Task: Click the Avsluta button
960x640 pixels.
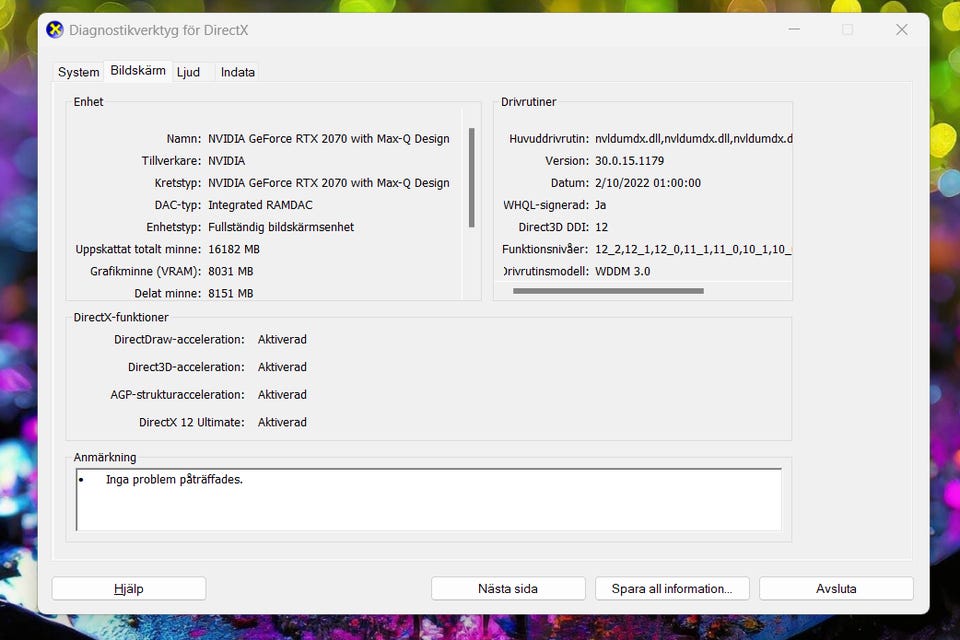Action: pyautogui.click(x=836, y=589)
